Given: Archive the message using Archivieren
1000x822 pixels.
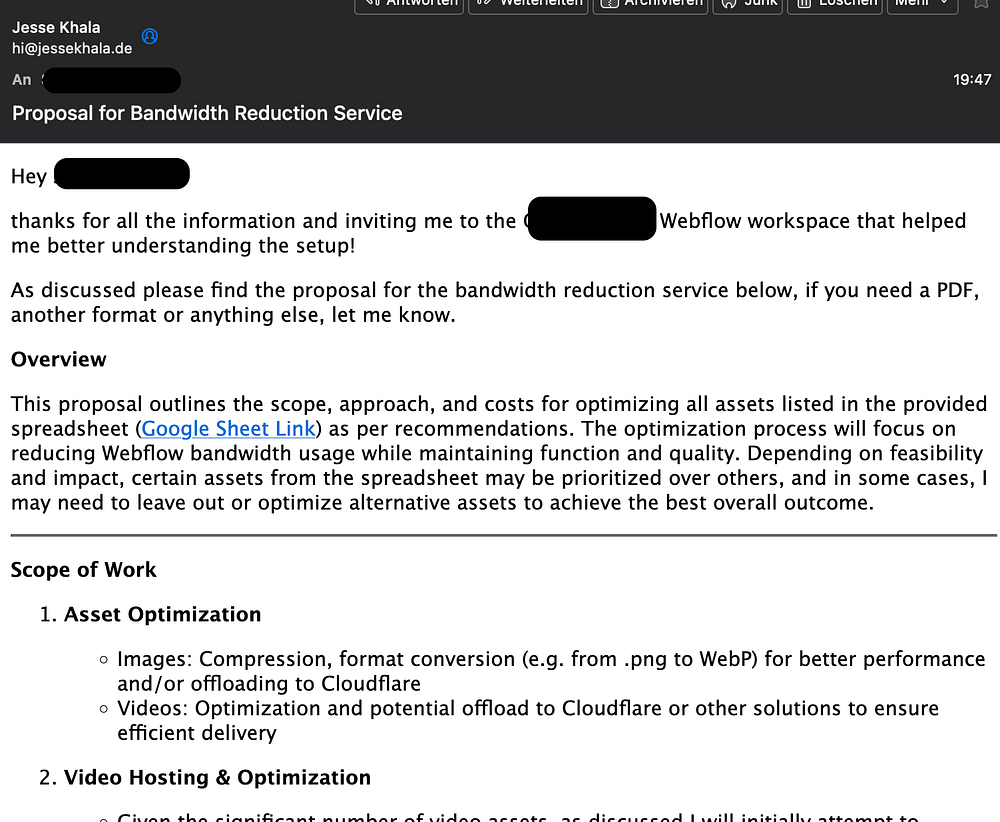Looking at the screenshot, I should [651, 4].
